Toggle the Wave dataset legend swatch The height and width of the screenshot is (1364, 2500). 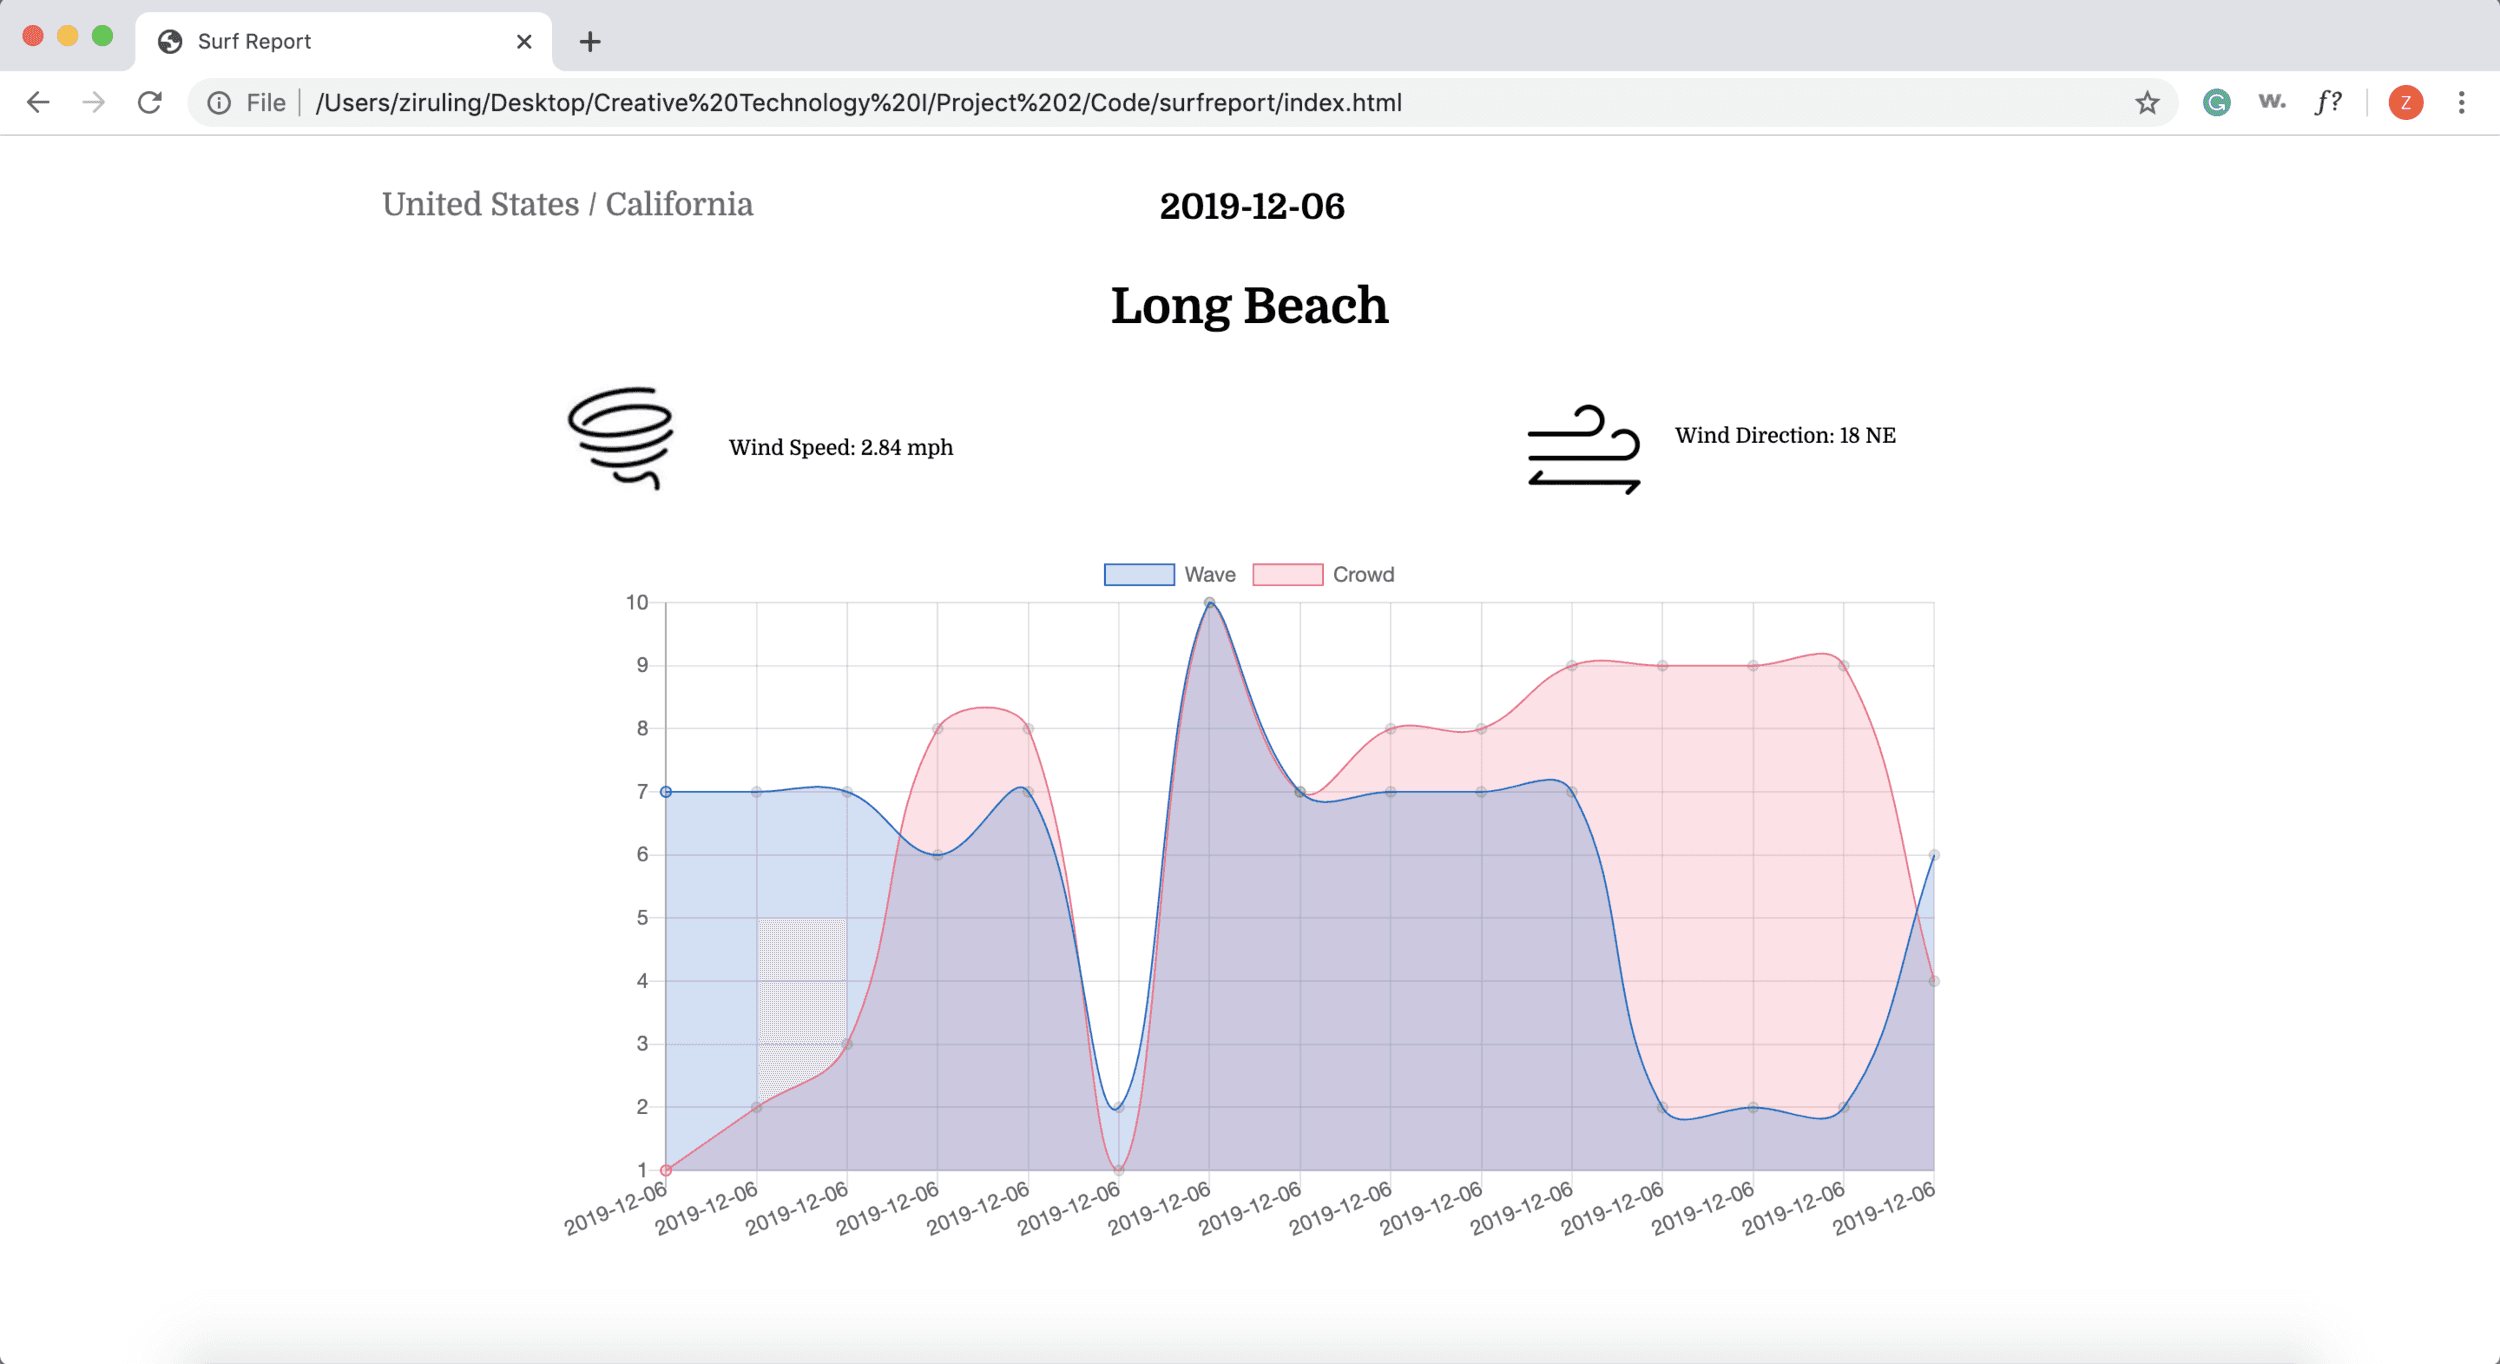point(1139,574)
